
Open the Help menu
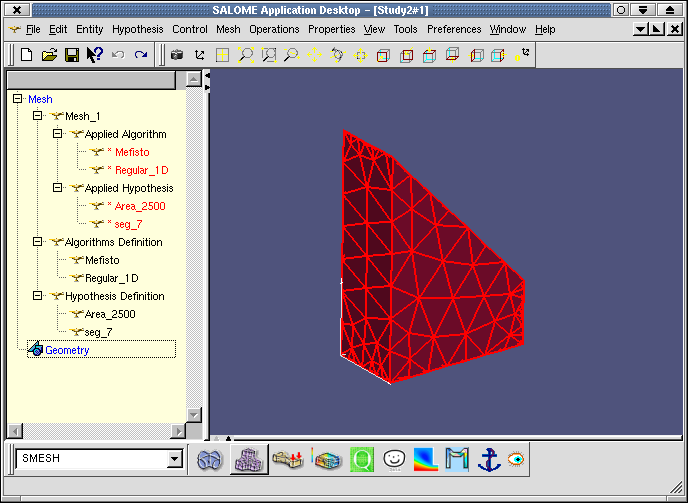(545, 29)
